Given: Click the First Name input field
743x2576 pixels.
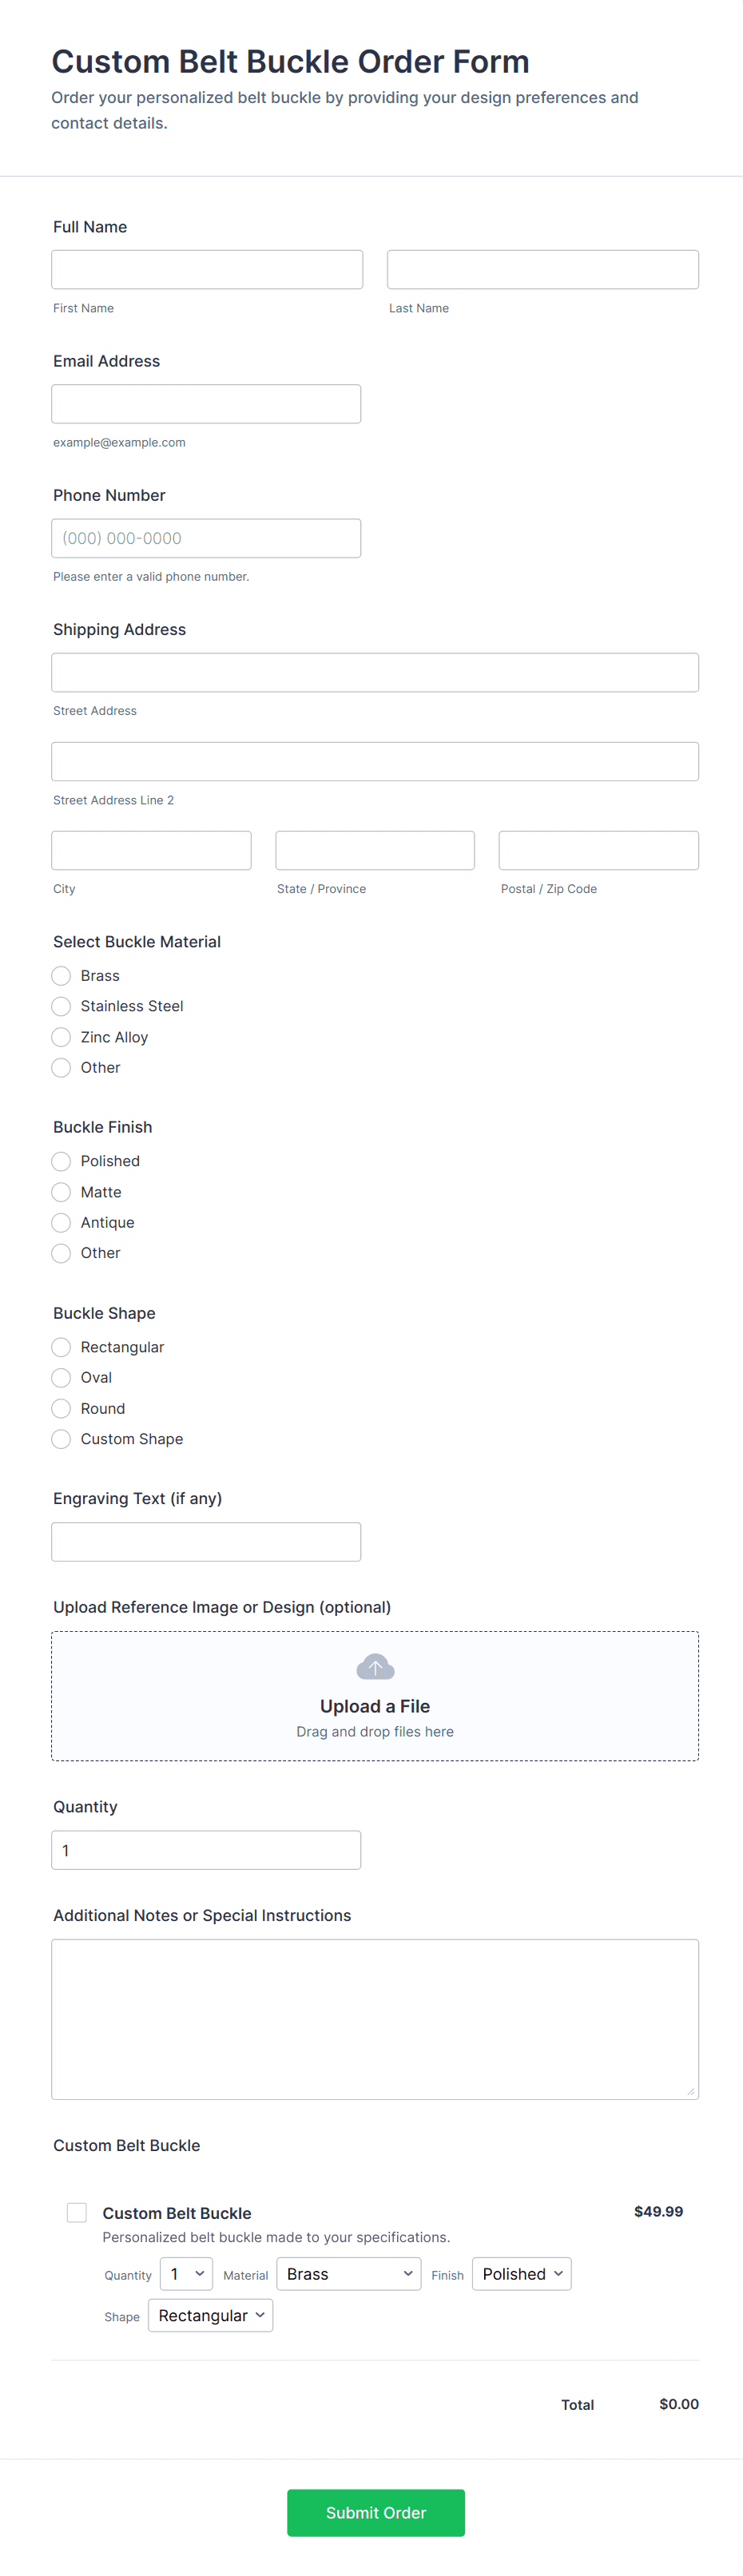Looking at the screenshot, I should tap(207, 270).
